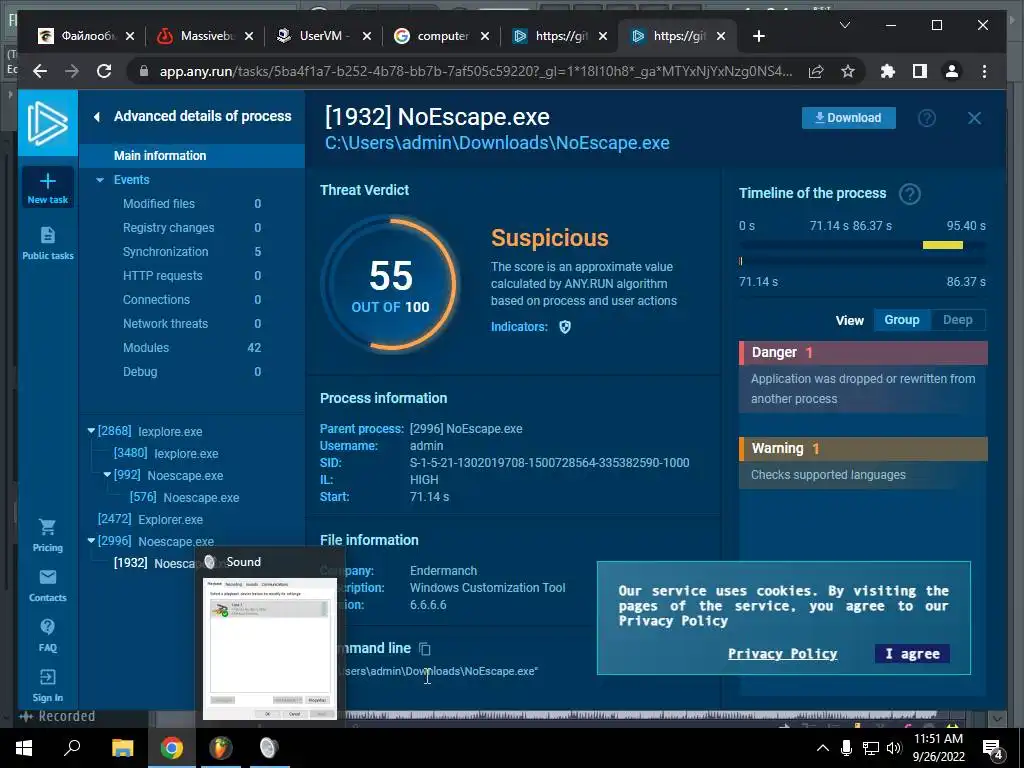Select [2472] Explorer.exe process
Screen dimensions: 1024x768
point(150,519)
